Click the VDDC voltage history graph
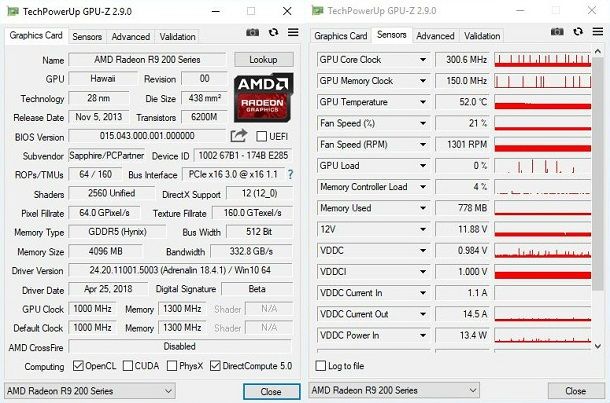610x403 pixels. click(543, 250)
